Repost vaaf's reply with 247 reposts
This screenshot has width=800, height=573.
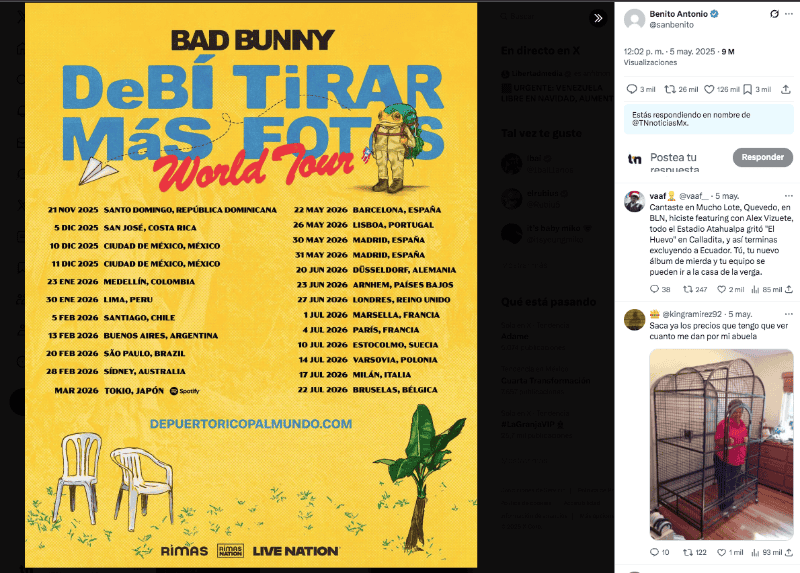(x=688, y=289)
